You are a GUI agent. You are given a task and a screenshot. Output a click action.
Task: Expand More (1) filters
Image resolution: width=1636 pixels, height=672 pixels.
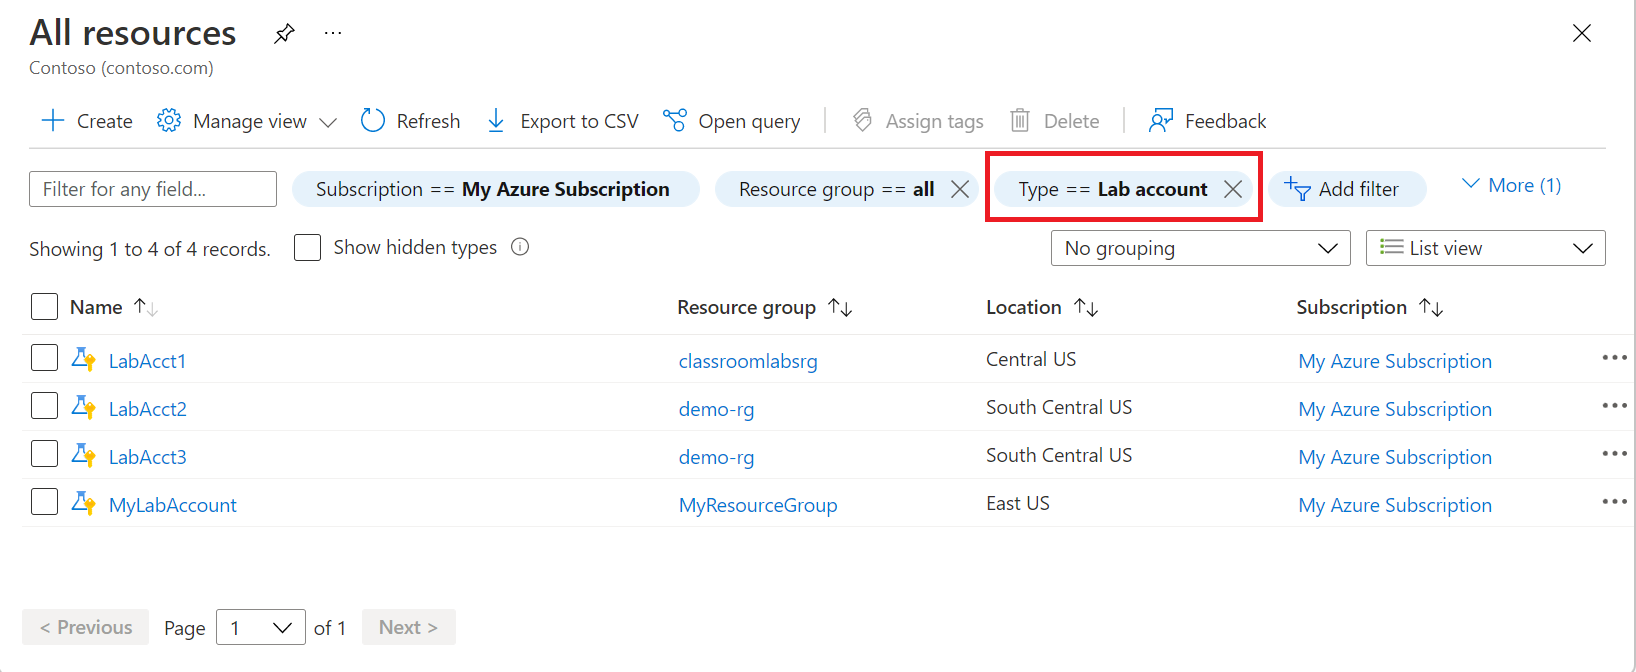point(1511,185)
